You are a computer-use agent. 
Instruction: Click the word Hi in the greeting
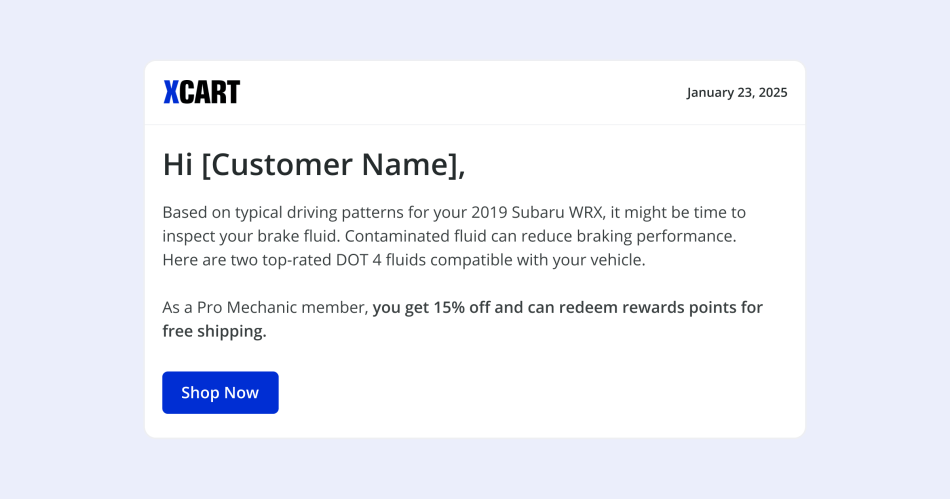[178, 164]
